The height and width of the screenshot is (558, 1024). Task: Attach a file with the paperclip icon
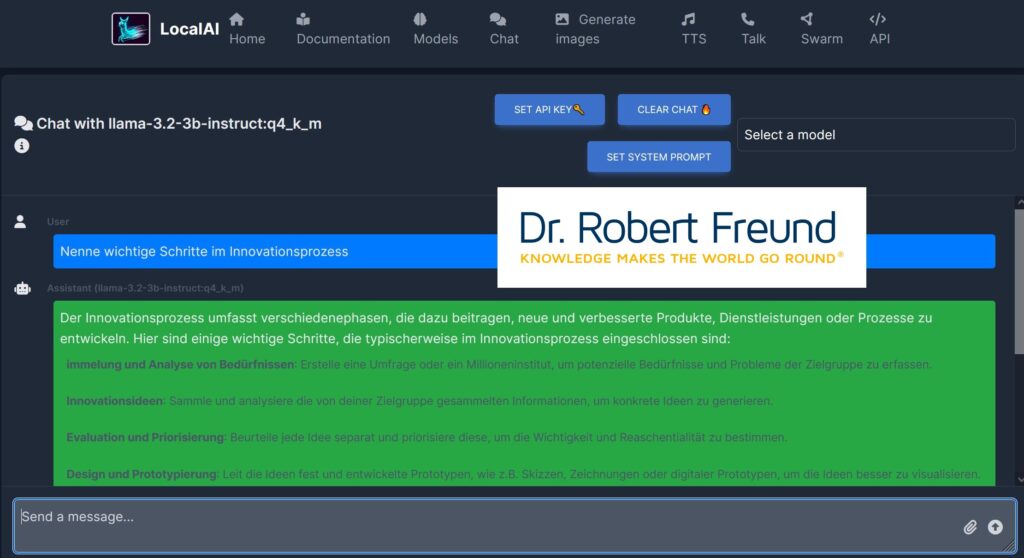pos(969,527)
